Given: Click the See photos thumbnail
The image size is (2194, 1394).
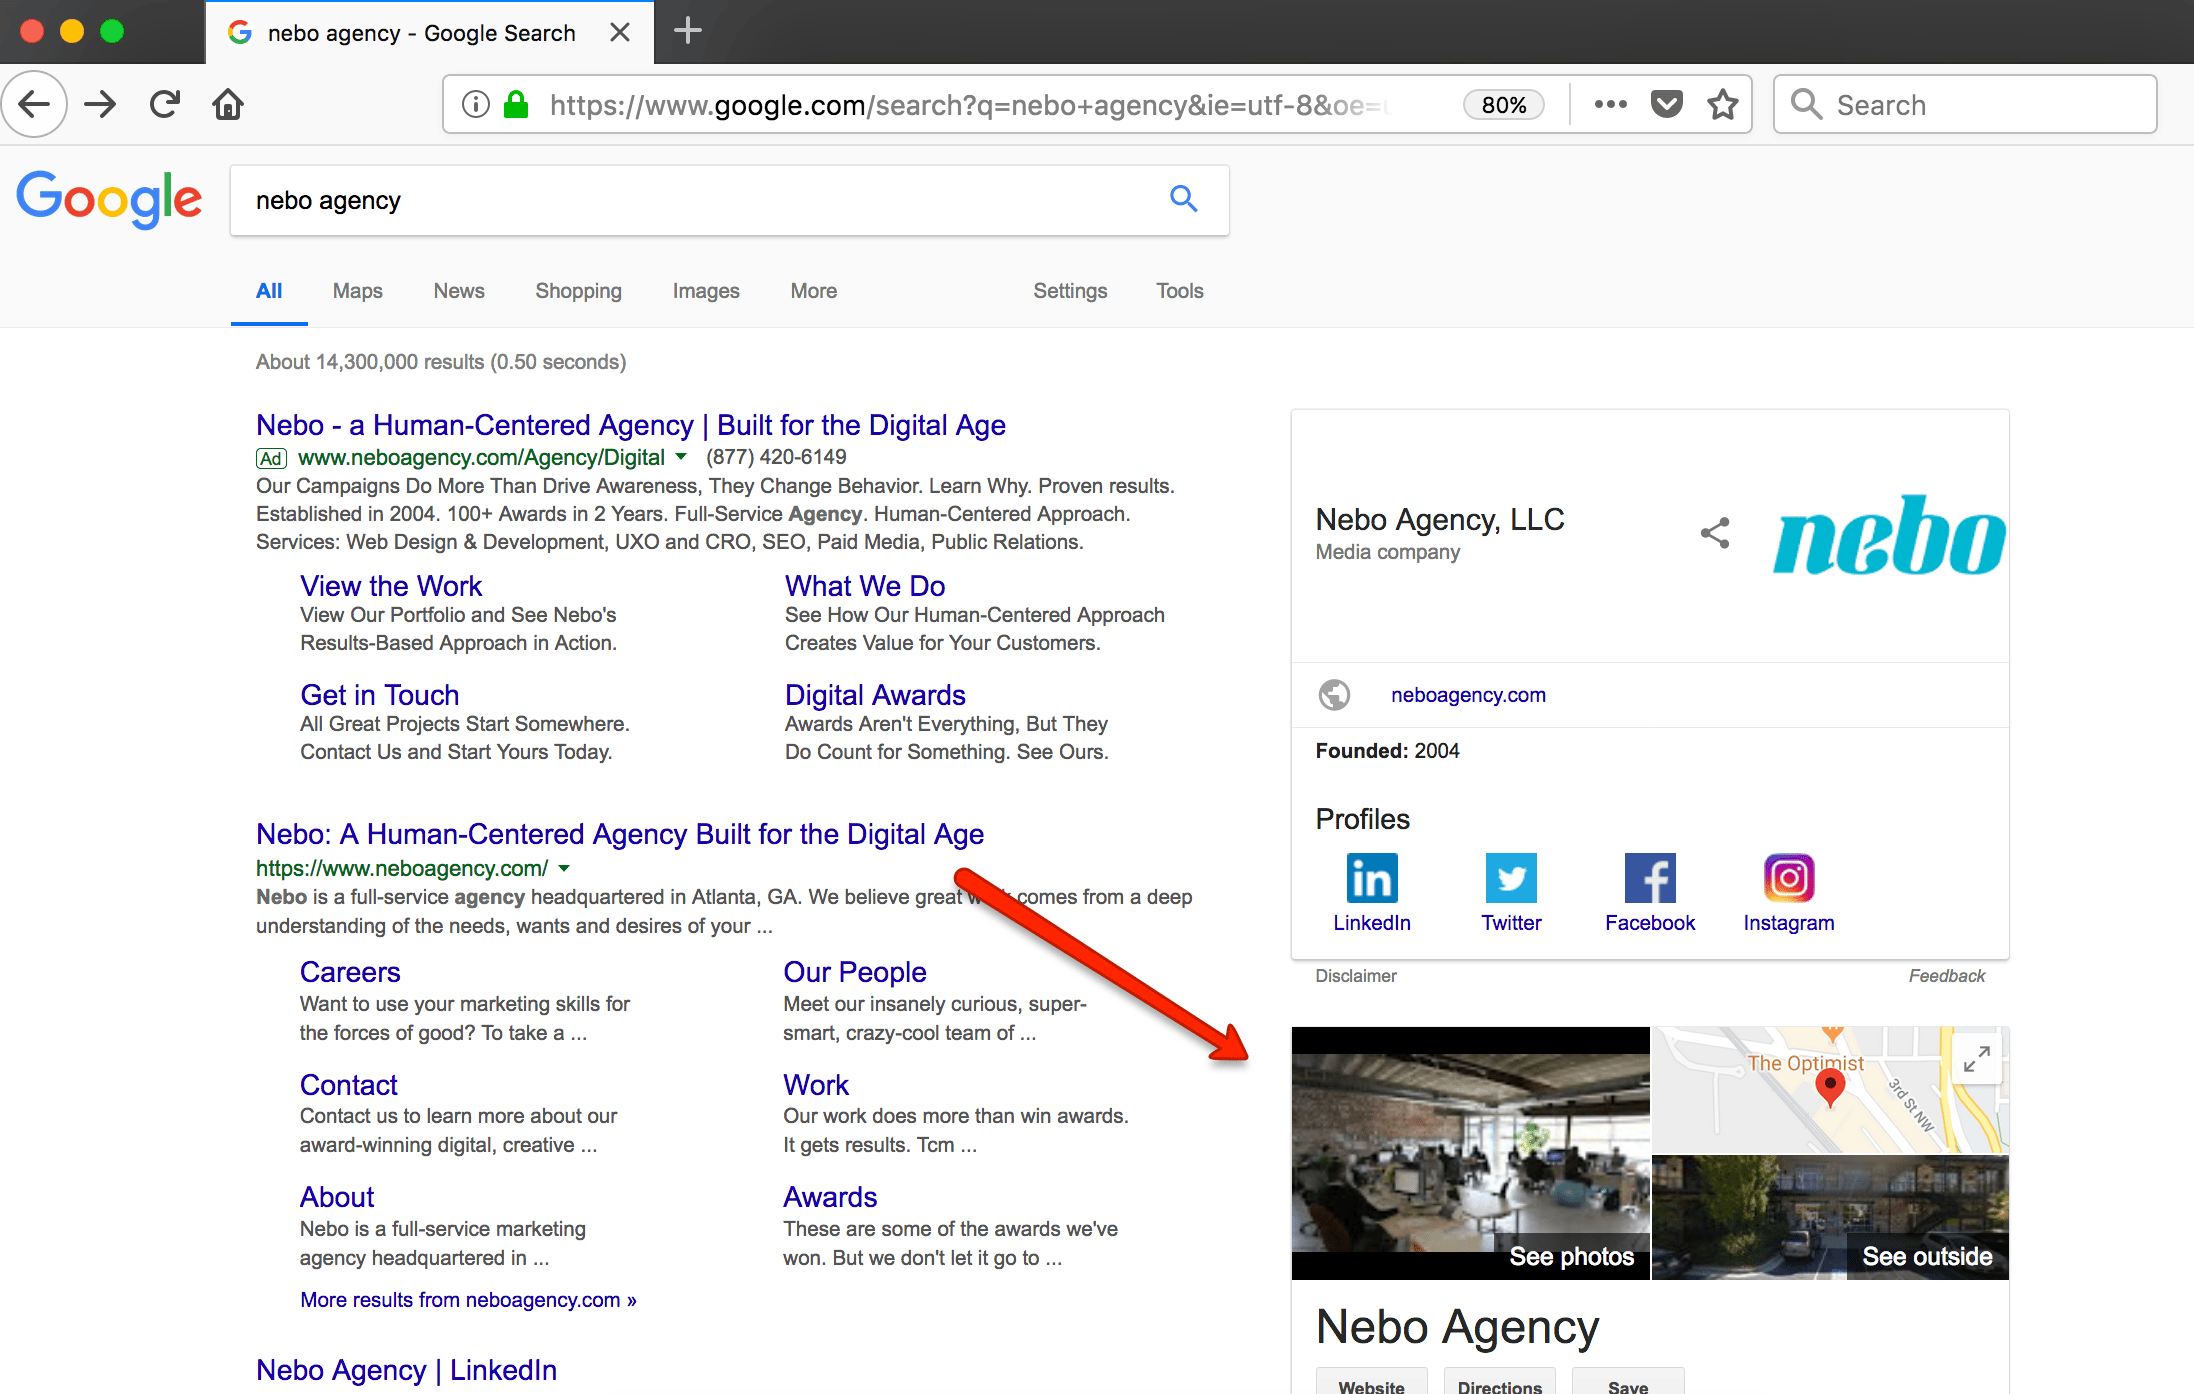Looking at the screenshot, I should pyautogui.click(x=1470, y=1152).
